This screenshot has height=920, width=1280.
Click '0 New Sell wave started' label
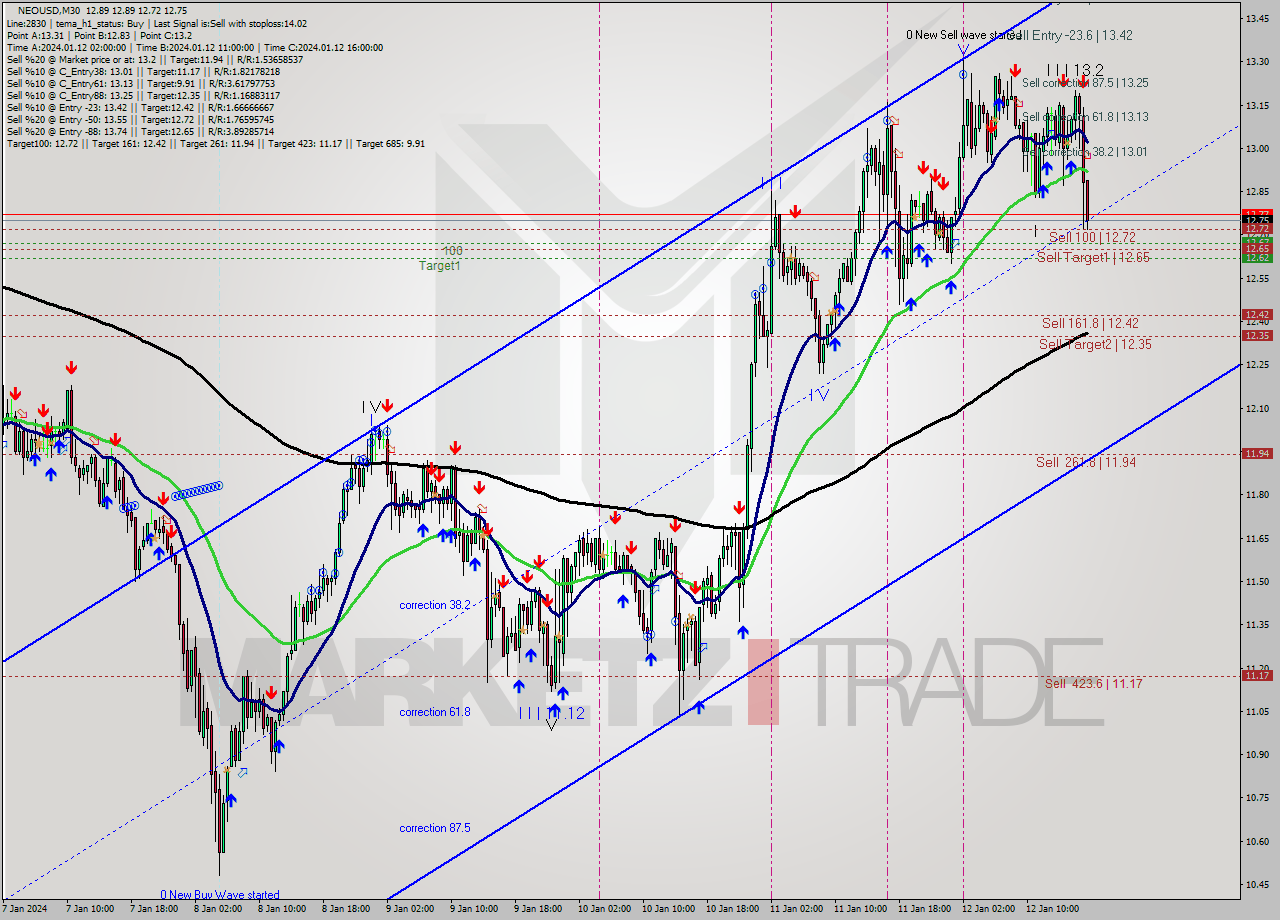[963, 35]
